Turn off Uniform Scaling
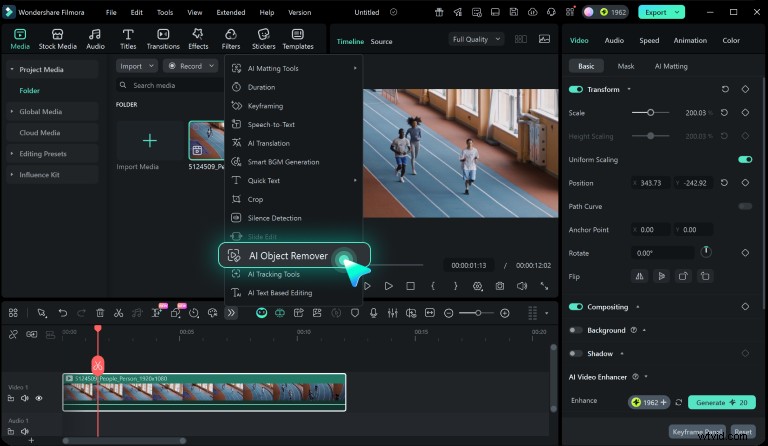768x446 pixels. click(x=744, y=159)
